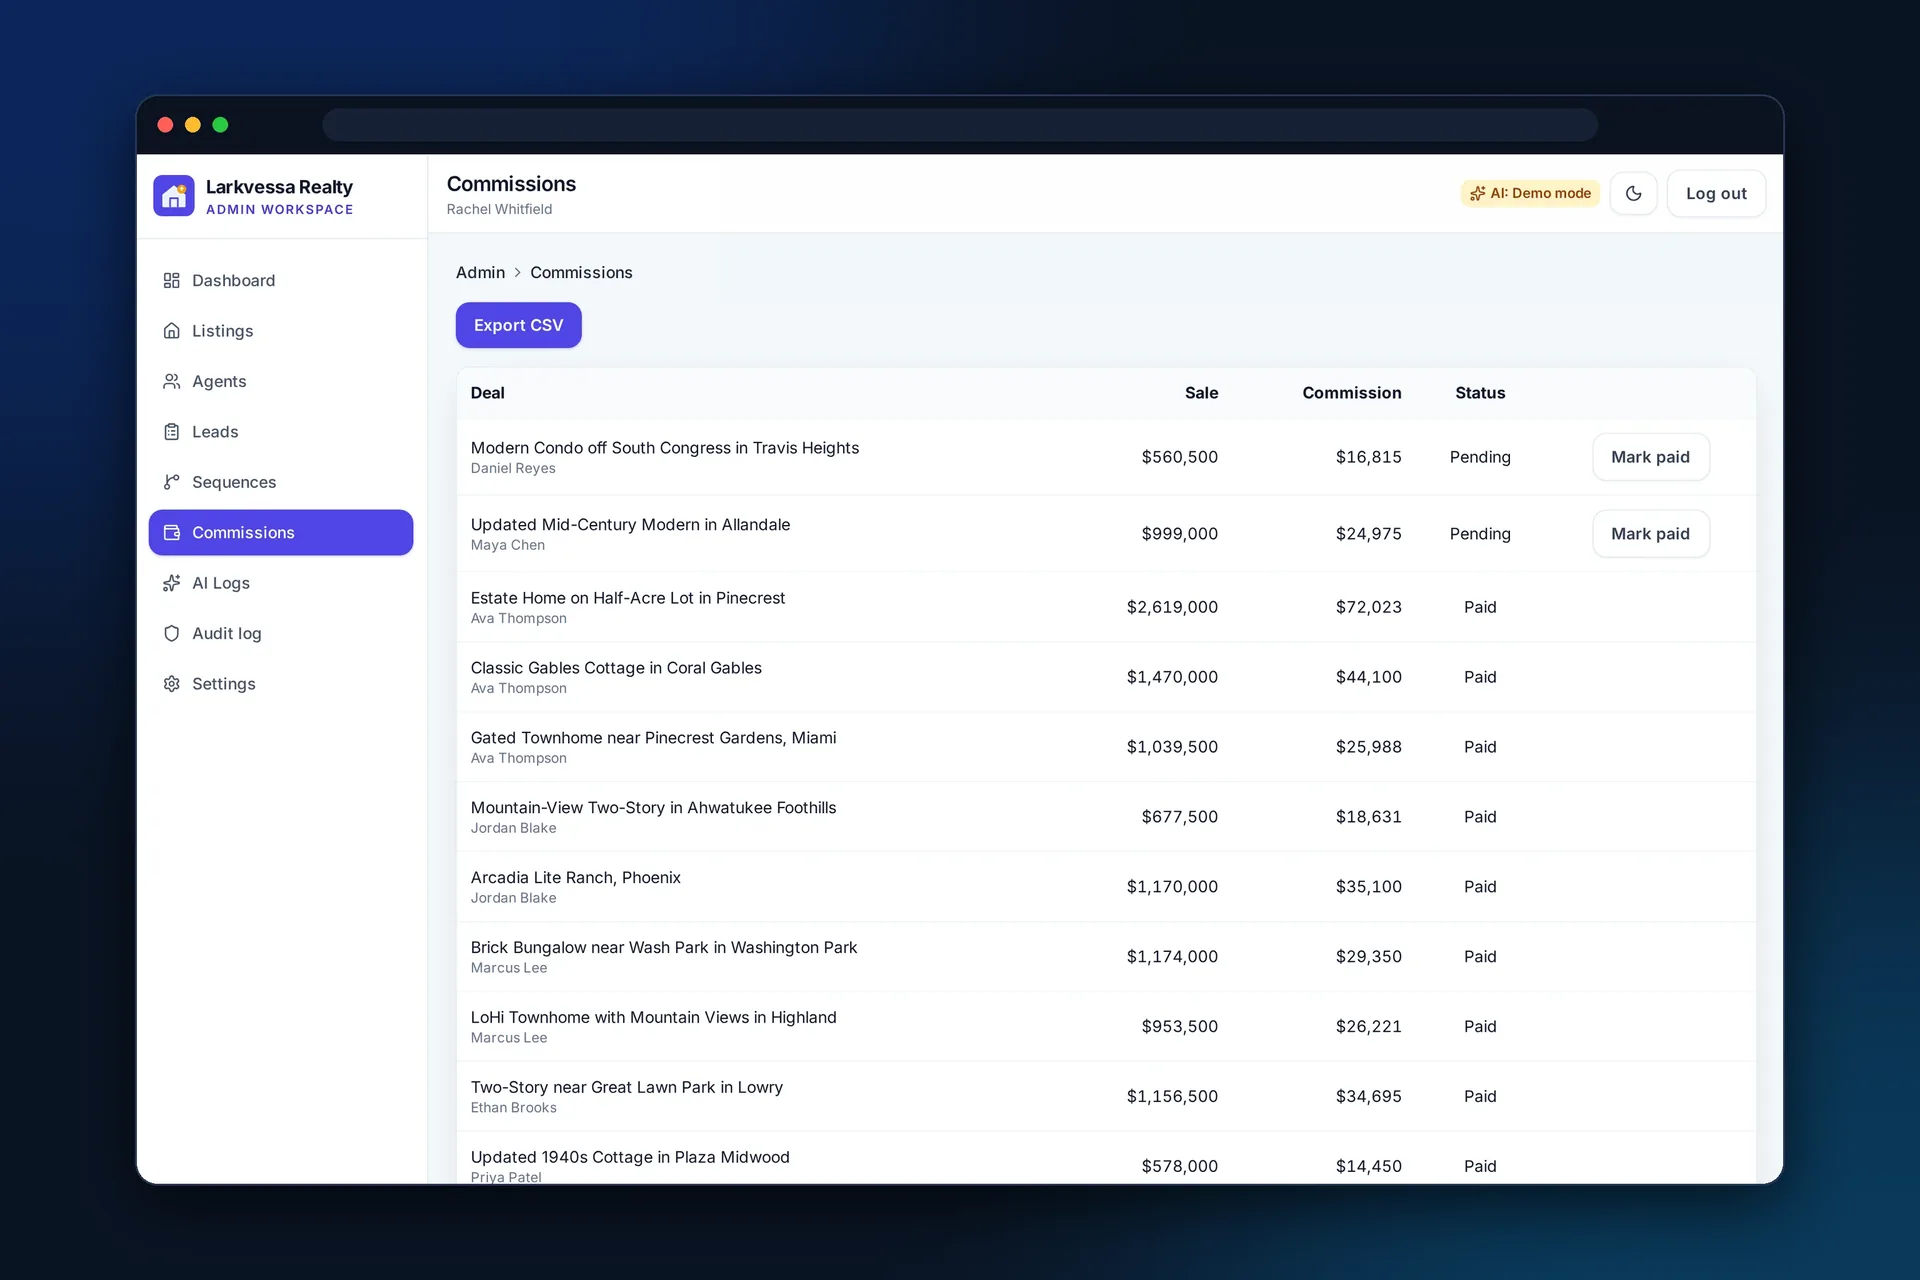Screen dimensions: 1920x1280
Task: Click the Export CSV button
Action: pos(518,325)
